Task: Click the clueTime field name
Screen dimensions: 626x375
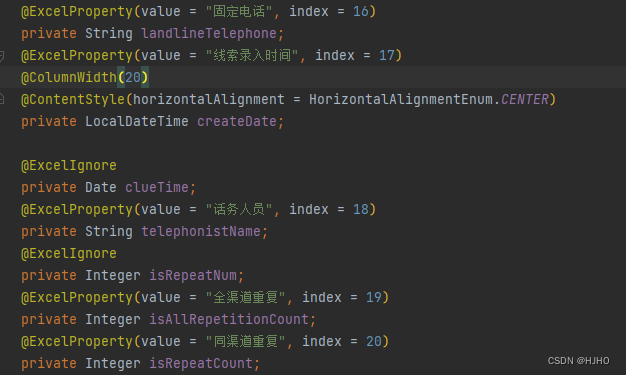Action: pos(156,187)
